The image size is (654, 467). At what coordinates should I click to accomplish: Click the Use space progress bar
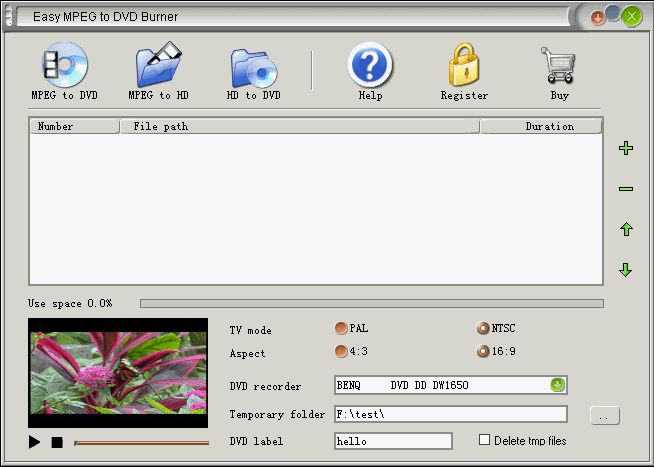click(372, 303)
